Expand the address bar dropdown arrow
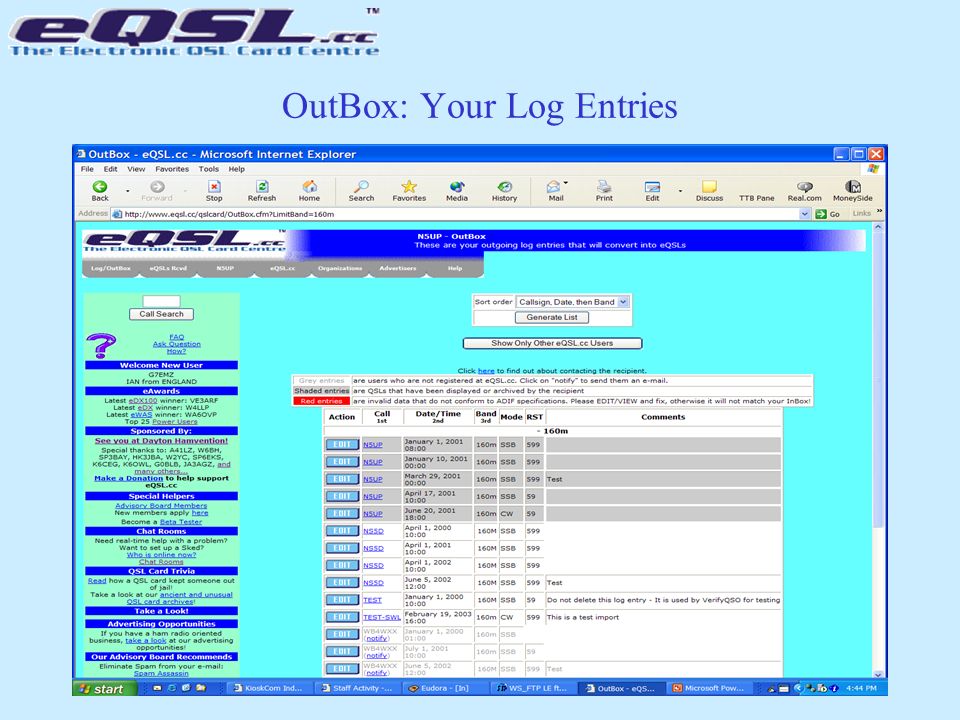 click(x=805, y=214)
